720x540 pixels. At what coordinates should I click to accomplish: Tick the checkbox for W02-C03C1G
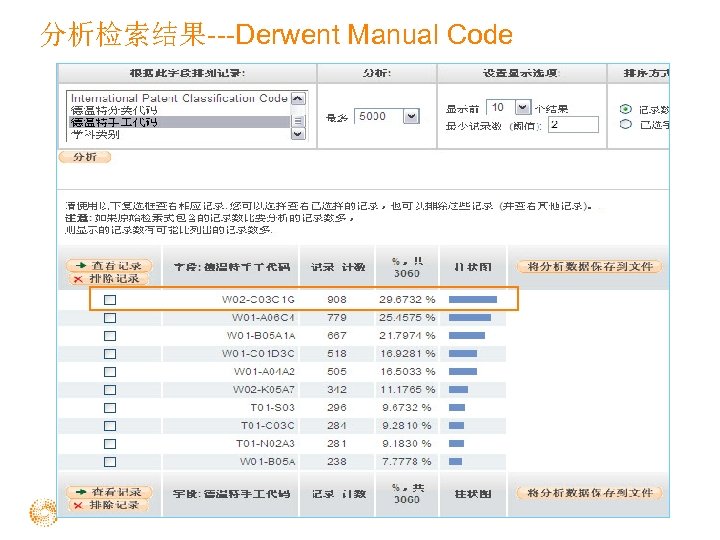tap(110, 300)
